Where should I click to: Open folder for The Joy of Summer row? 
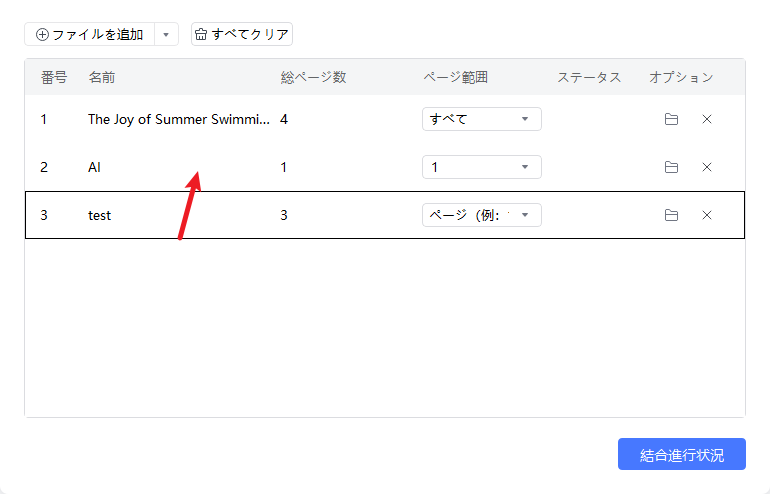coord(671,119)
